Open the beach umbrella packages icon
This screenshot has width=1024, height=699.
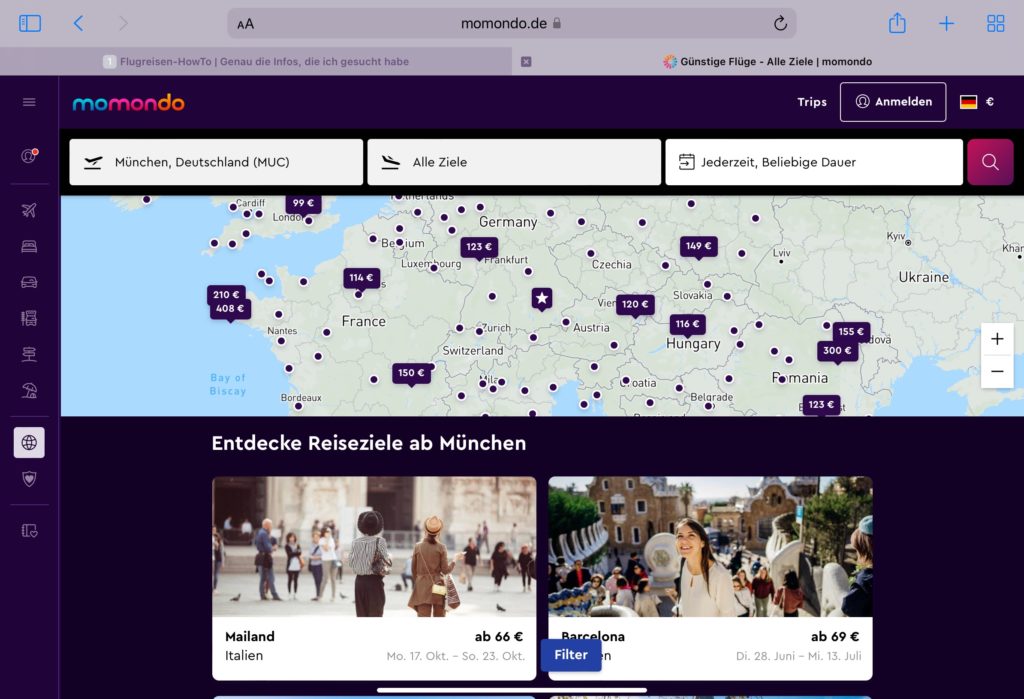[29, 390]
